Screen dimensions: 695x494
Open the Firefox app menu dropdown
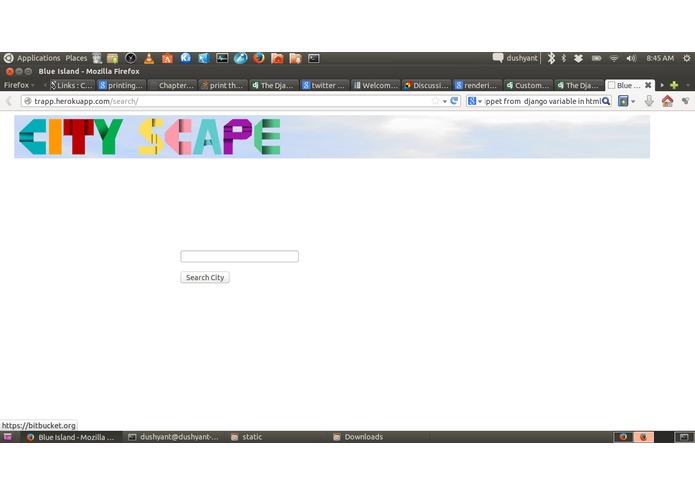(19, 85)
